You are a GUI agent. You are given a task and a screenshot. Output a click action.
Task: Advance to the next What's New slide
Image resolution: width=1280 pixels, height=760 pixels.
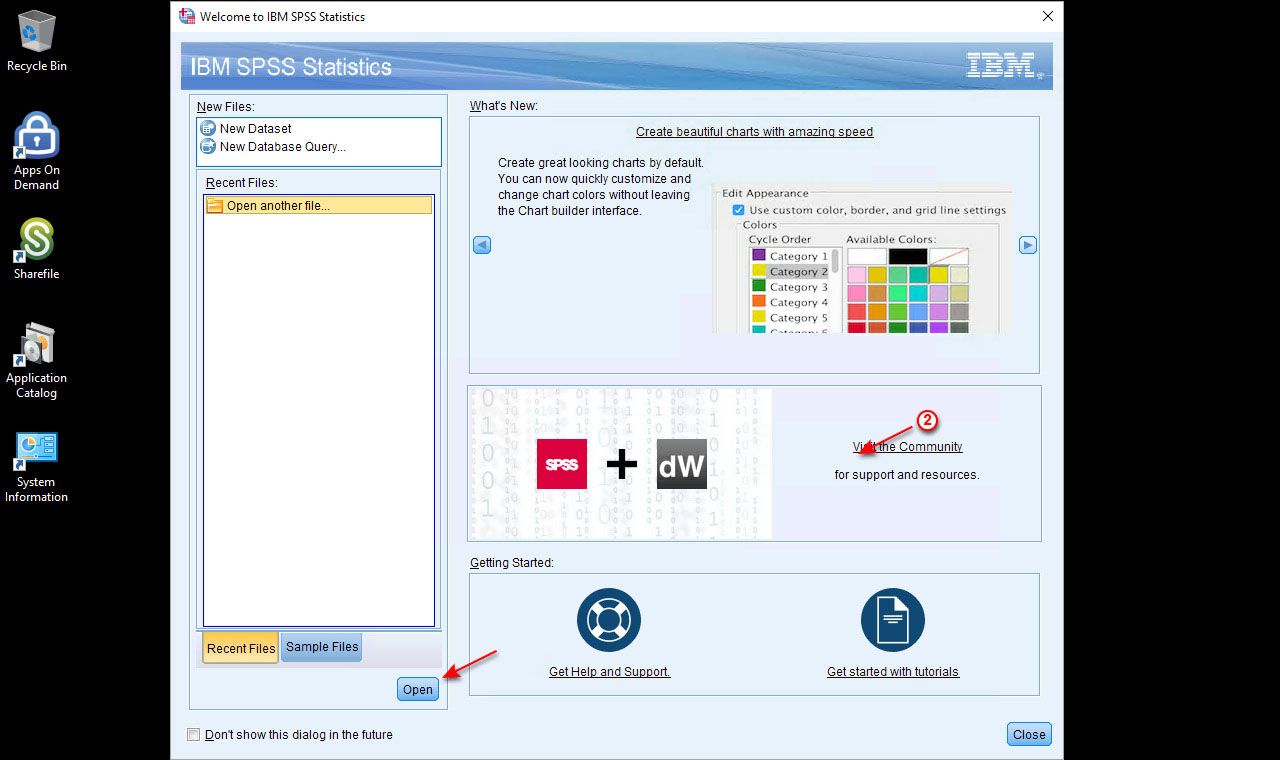pyautogui.click(x=1027, y=245)
